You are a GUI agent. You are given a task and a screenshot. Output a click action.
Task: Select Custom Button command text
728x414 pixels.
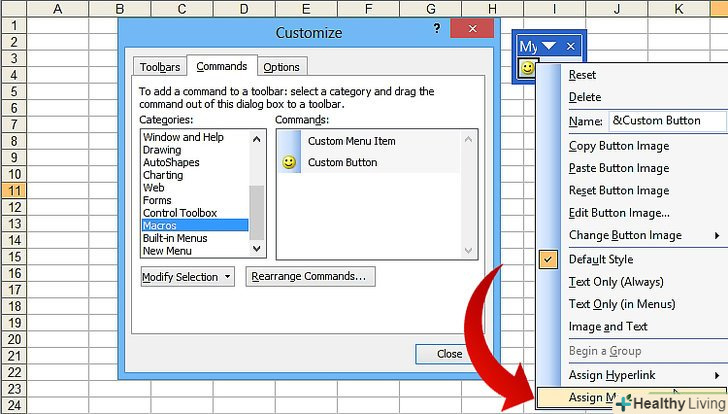(x=343, y=162)
